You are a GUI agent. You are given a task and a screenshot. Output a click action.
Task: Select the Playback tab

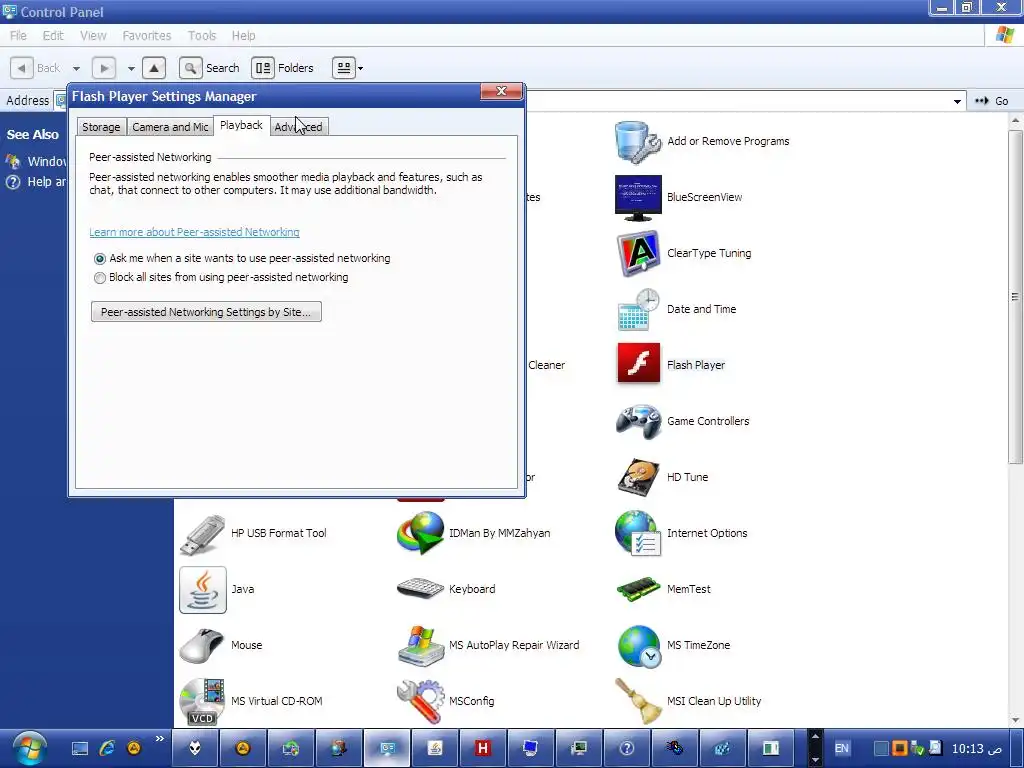click(x=241, y=125)
